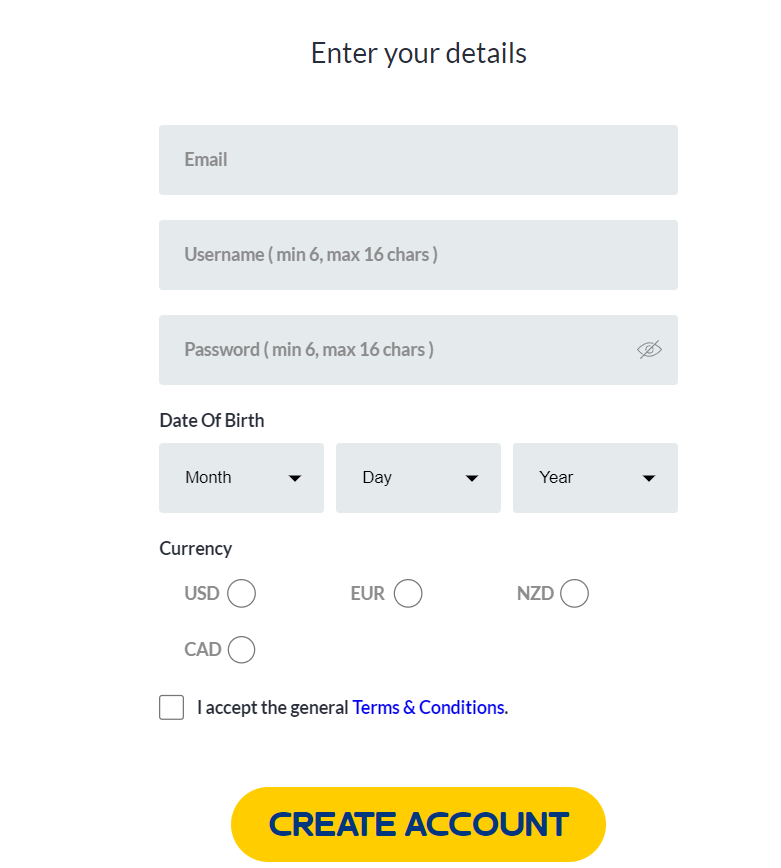Open the Day dropdown
This screenshot has width=781, height=868.
point(417,477)
